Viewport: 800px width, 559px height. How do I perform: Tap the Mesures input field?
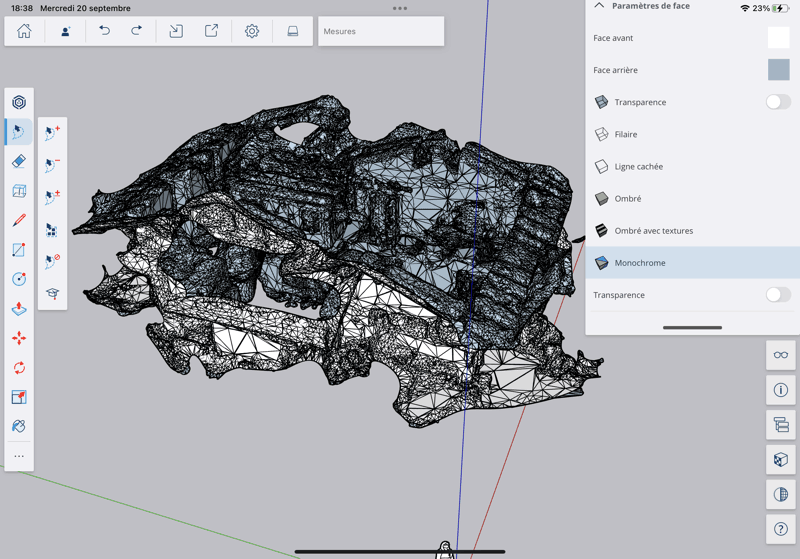click(x=380, y=31)
